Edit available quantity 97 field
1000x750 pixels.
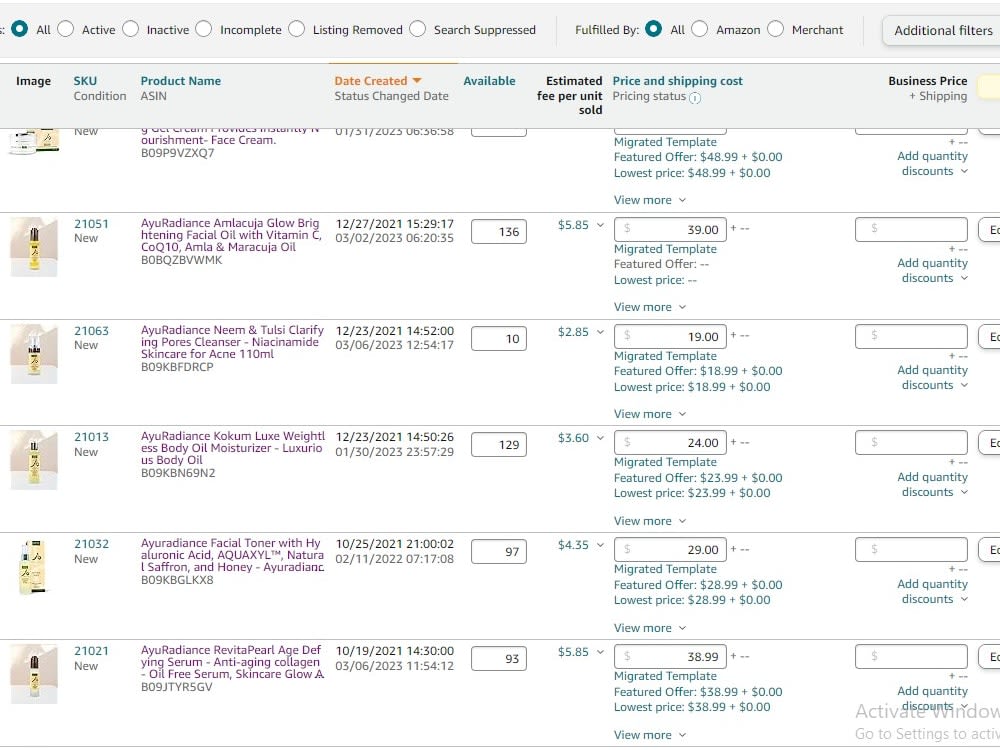click(x=499, y=552)
